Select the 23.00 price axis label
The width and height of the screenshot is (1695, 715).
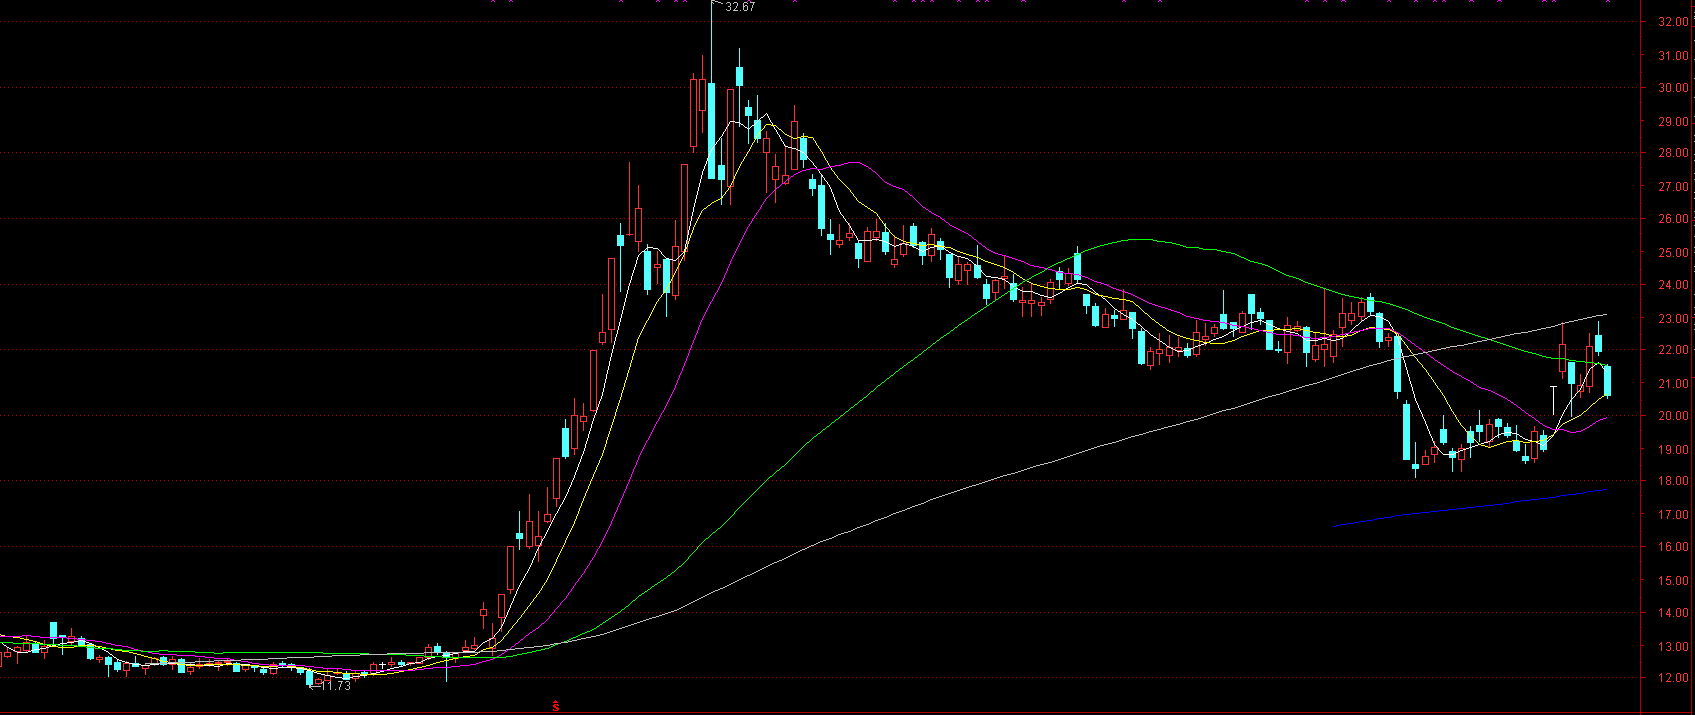[1673, 319]
